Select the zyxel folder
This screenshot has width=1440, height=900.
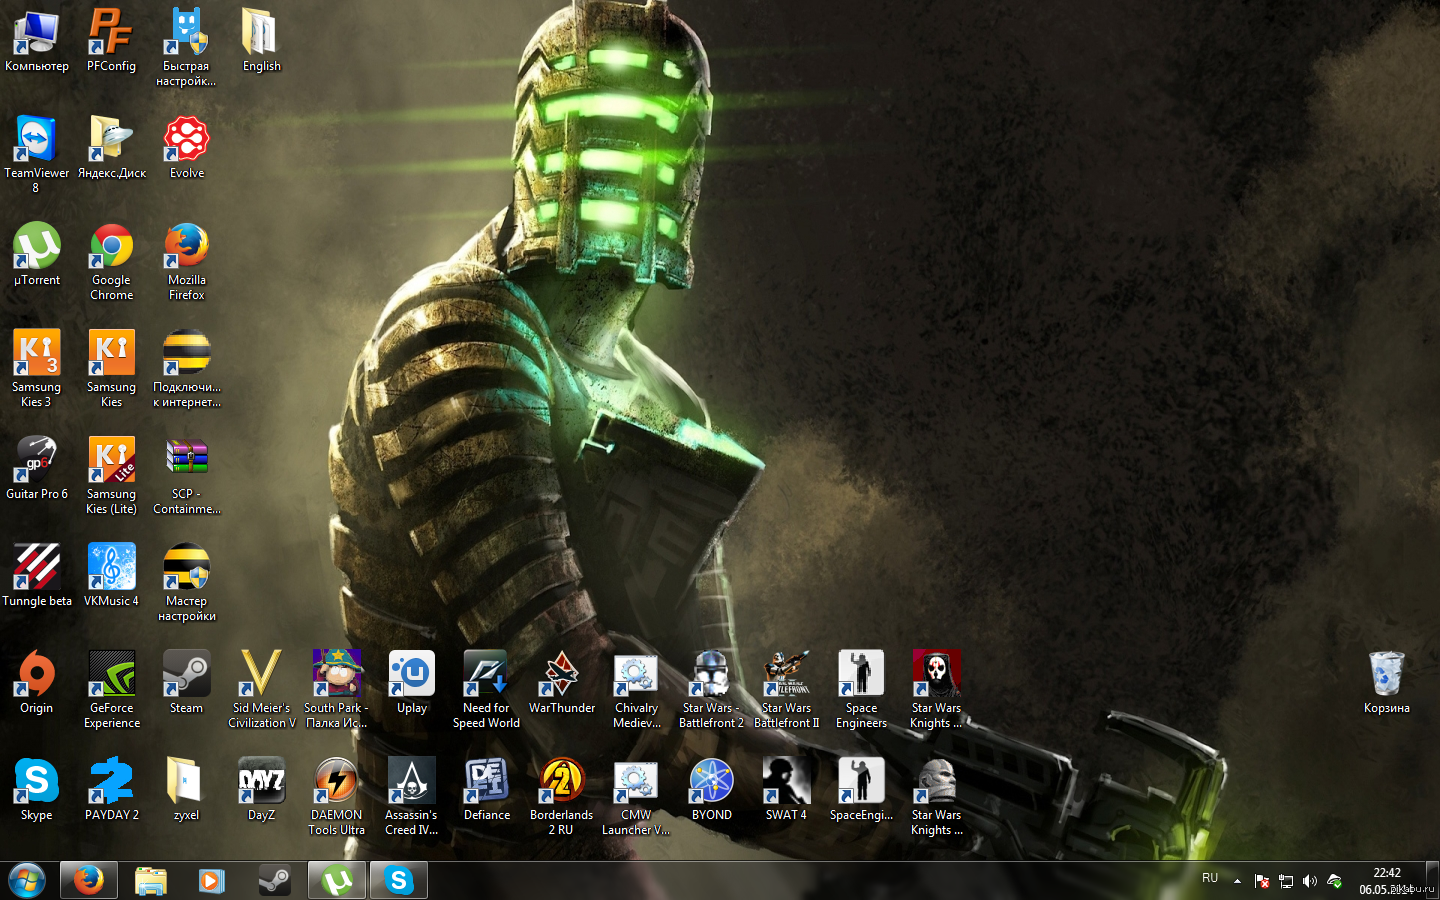[x=186, y=790]
